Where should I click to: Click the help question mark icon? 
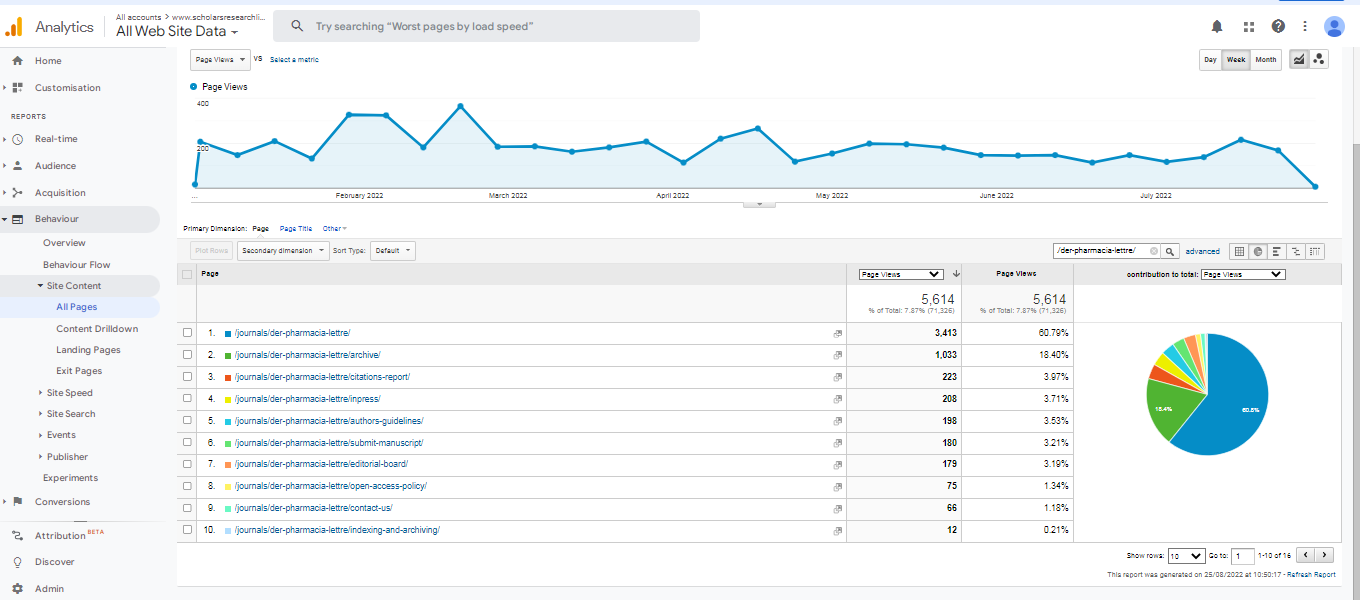coord(1278,27)
